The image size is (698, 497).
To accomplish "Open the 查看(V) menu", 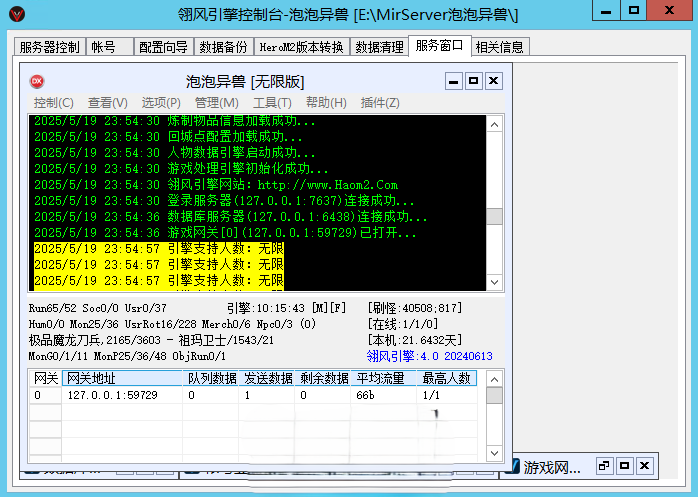I will (107, 103).
